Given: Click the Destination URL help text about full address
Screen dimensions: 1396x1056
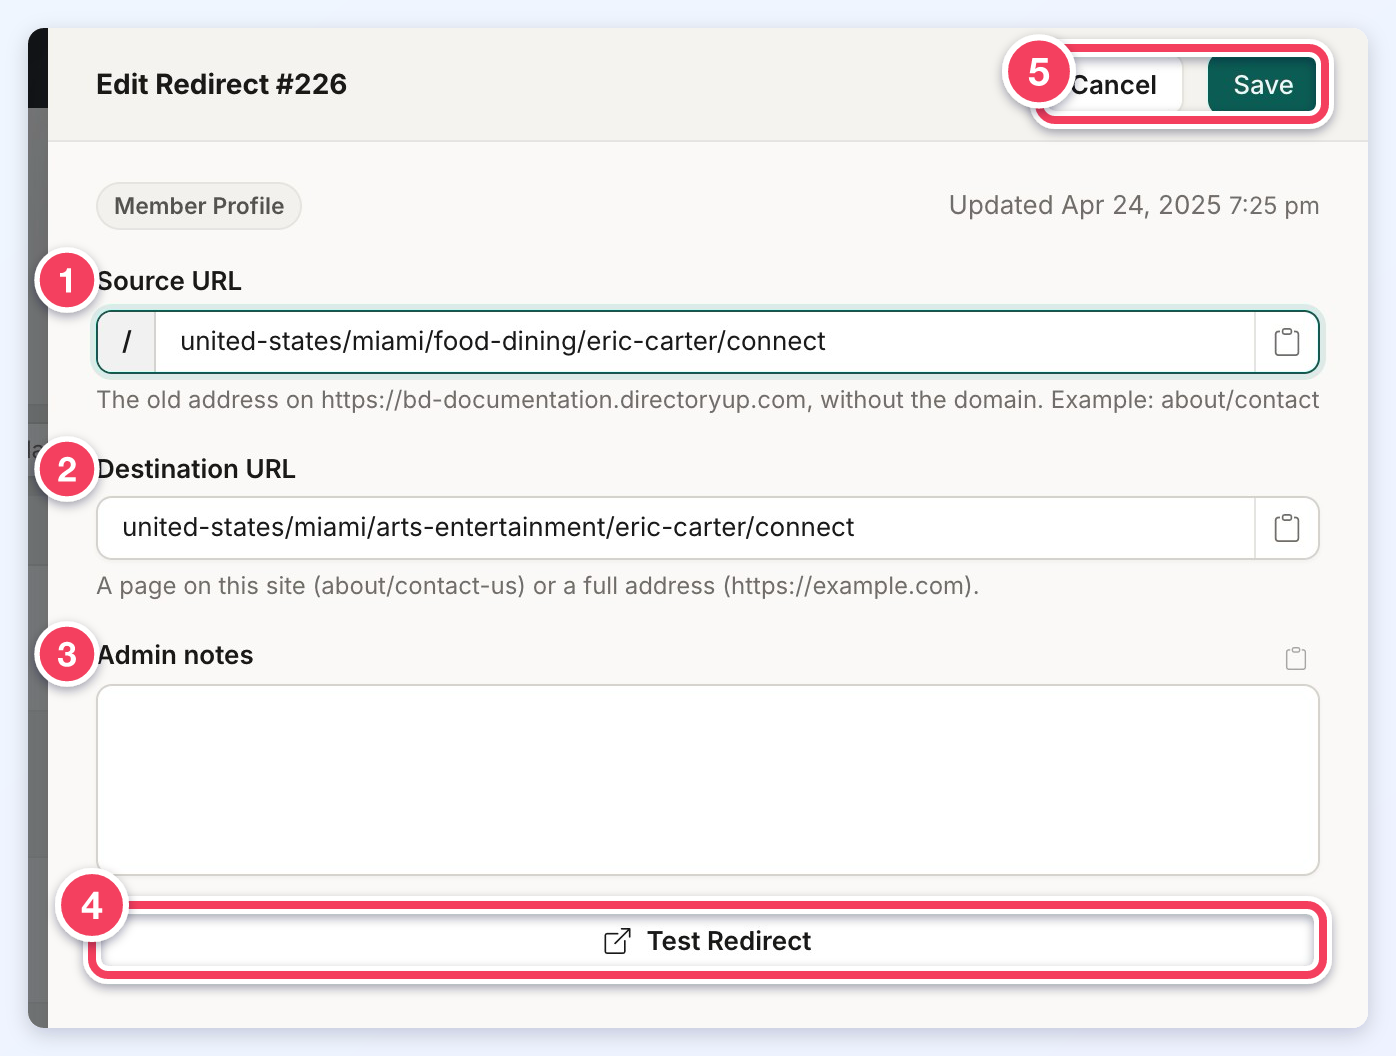Looking at the screenshot, I should [x=538, y=586].
